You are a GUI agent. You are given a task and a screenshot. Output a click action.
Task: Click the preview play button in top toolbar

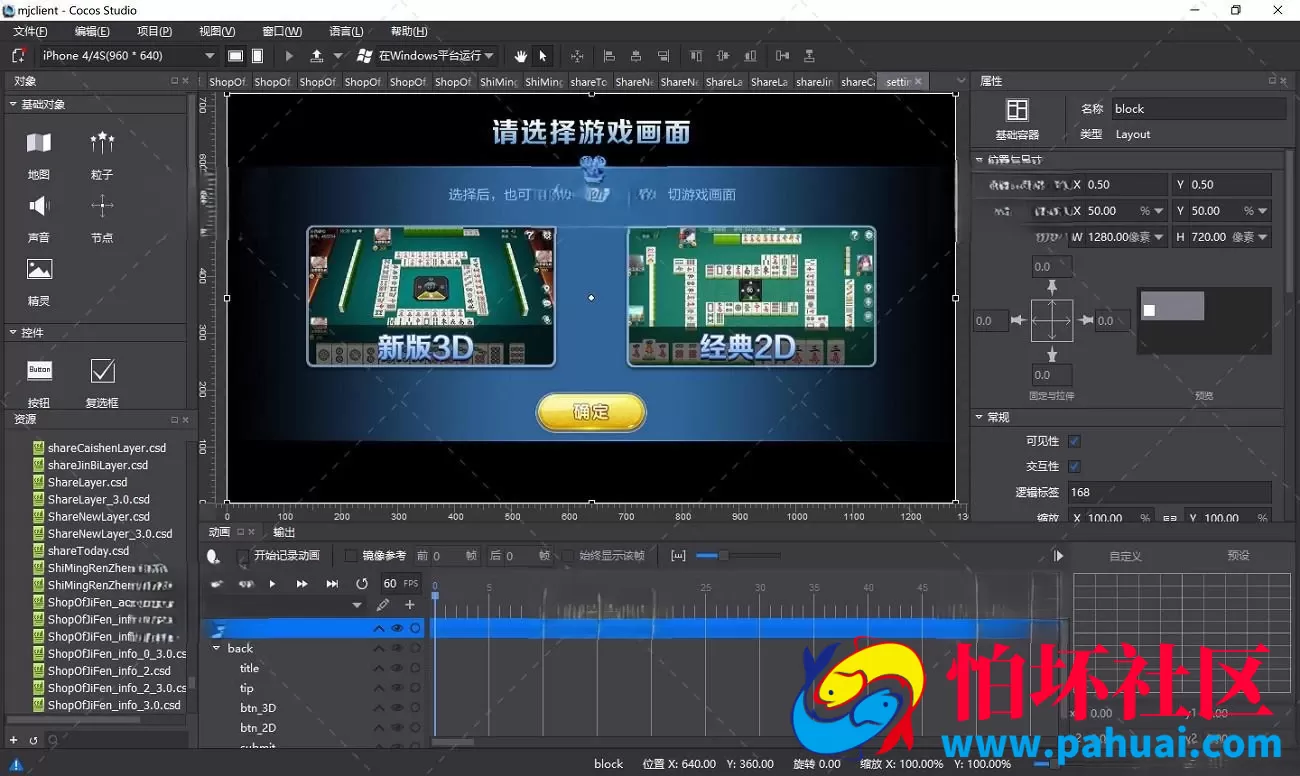click(290, 56)
